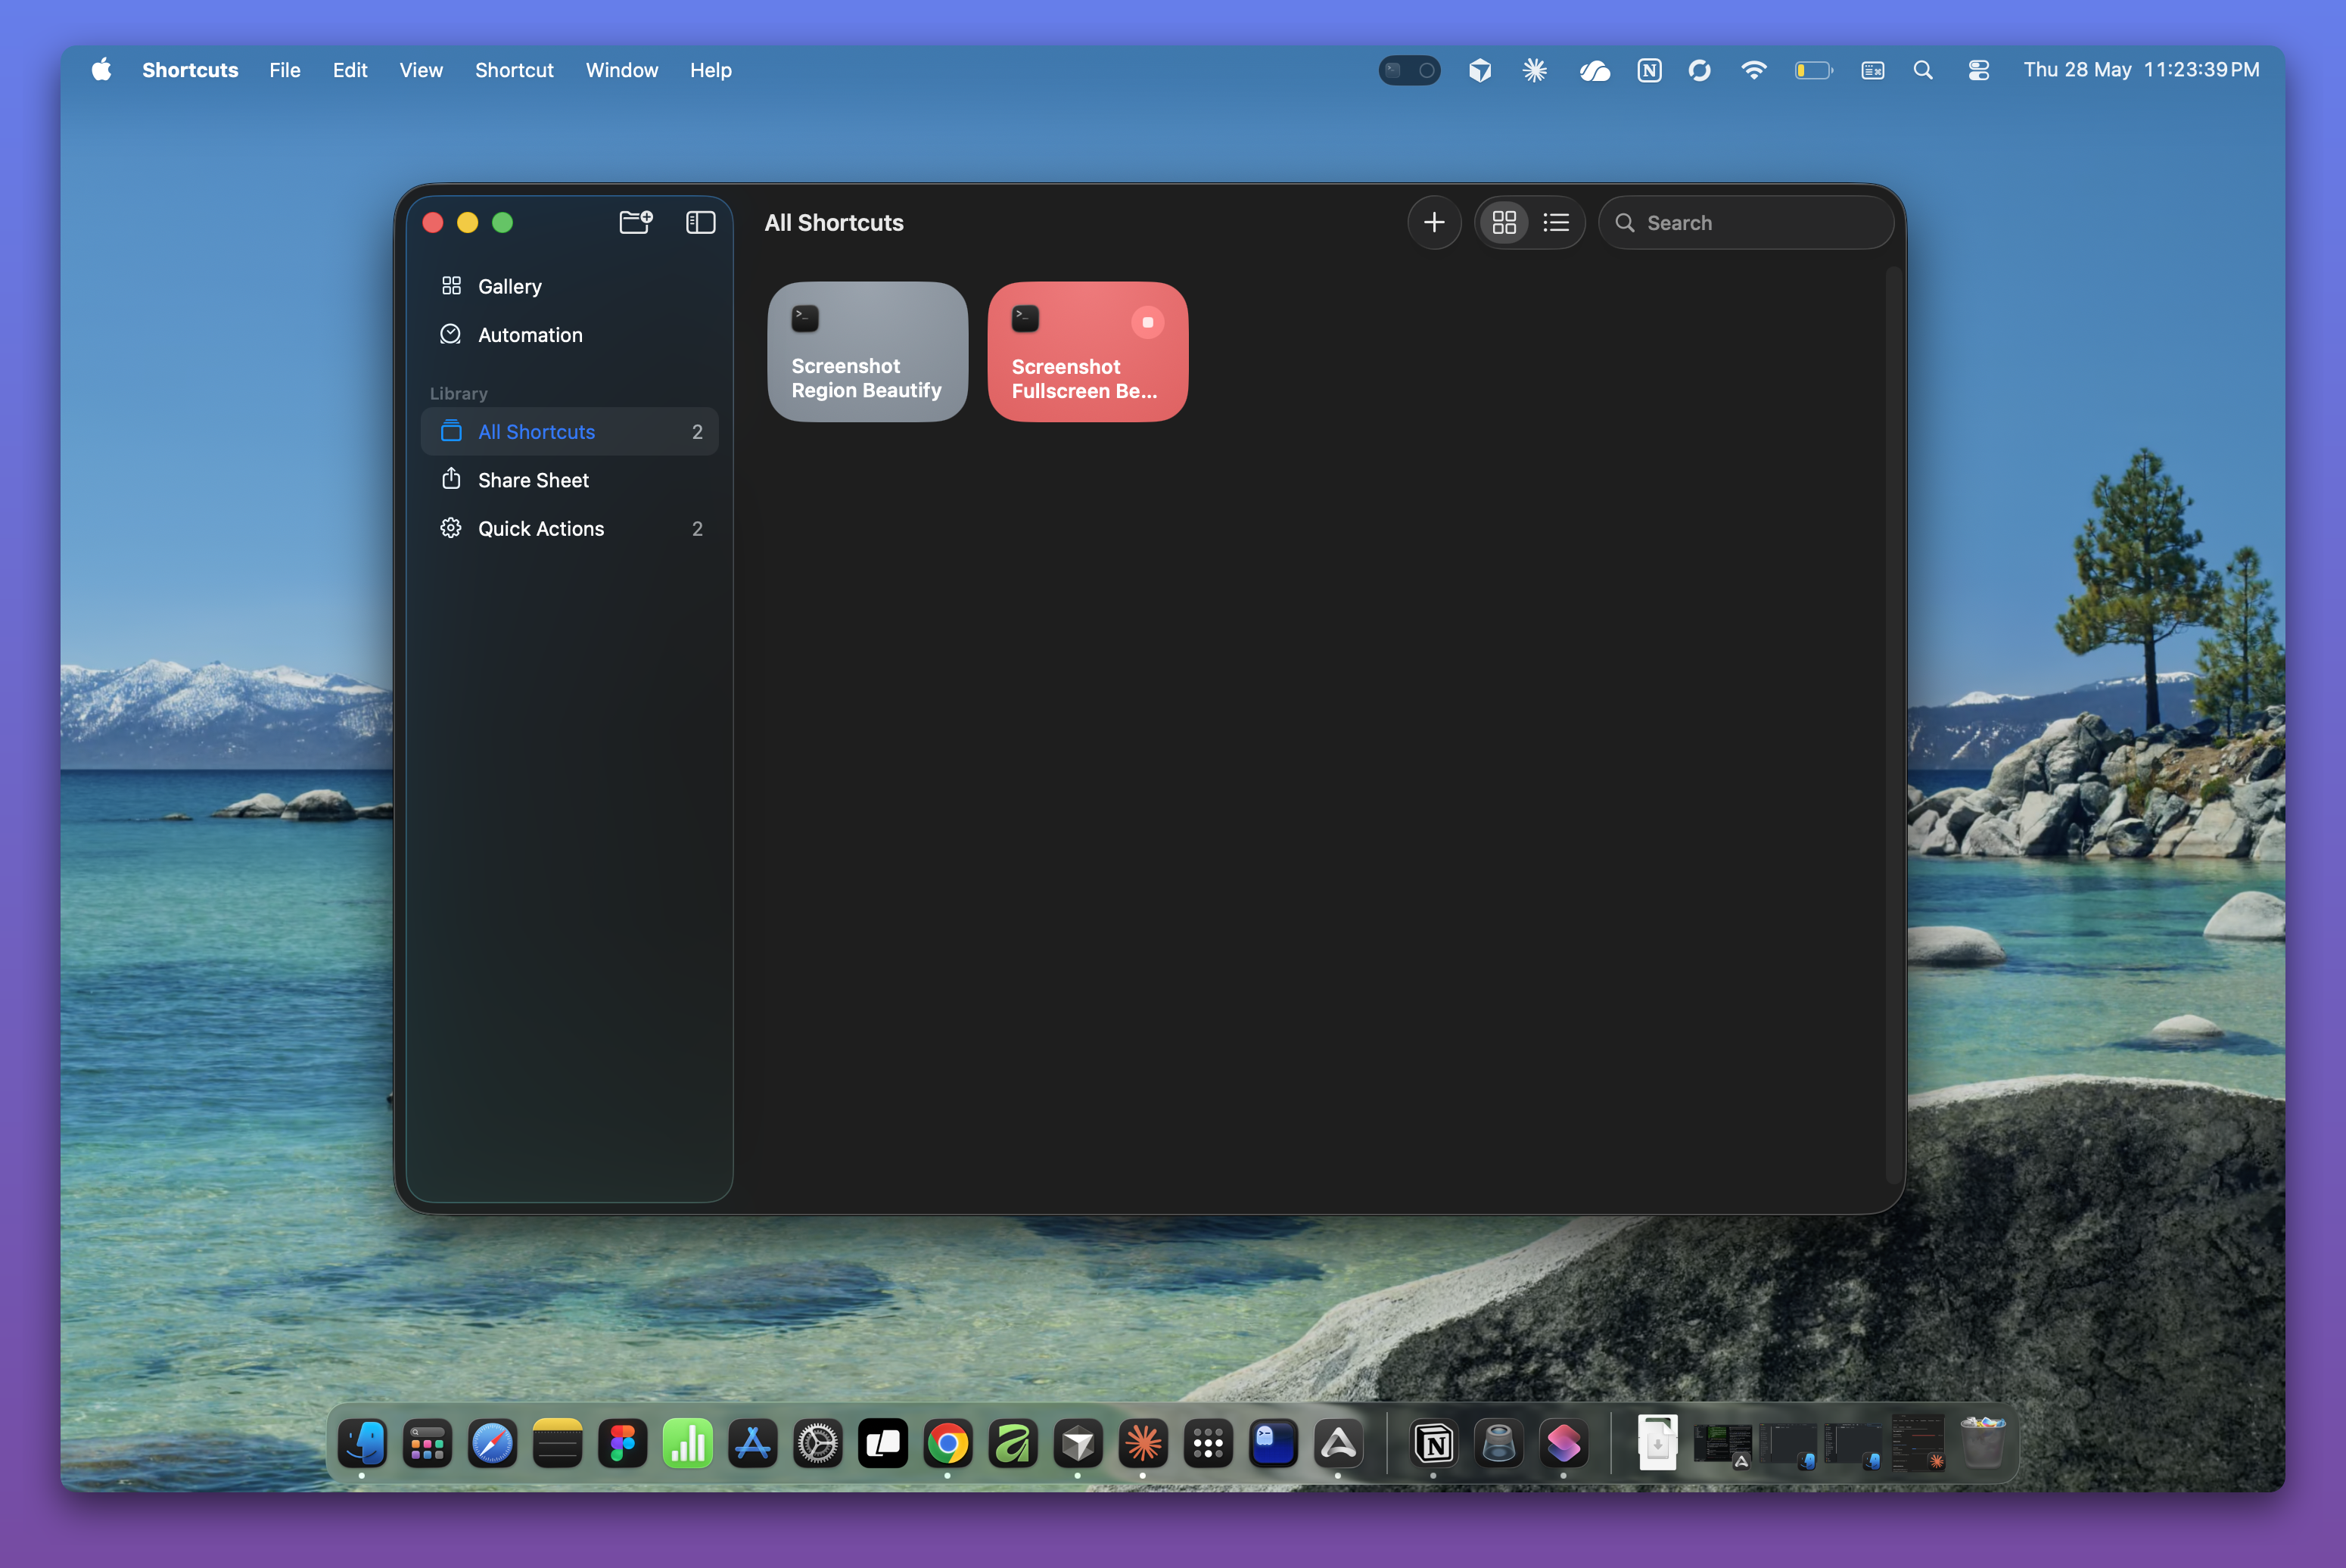Image resolution: width=2346 pixels, height=1568 pixels.
Task: Hide the sidebar with the sidebar toggle
Action: coord(700,222)
